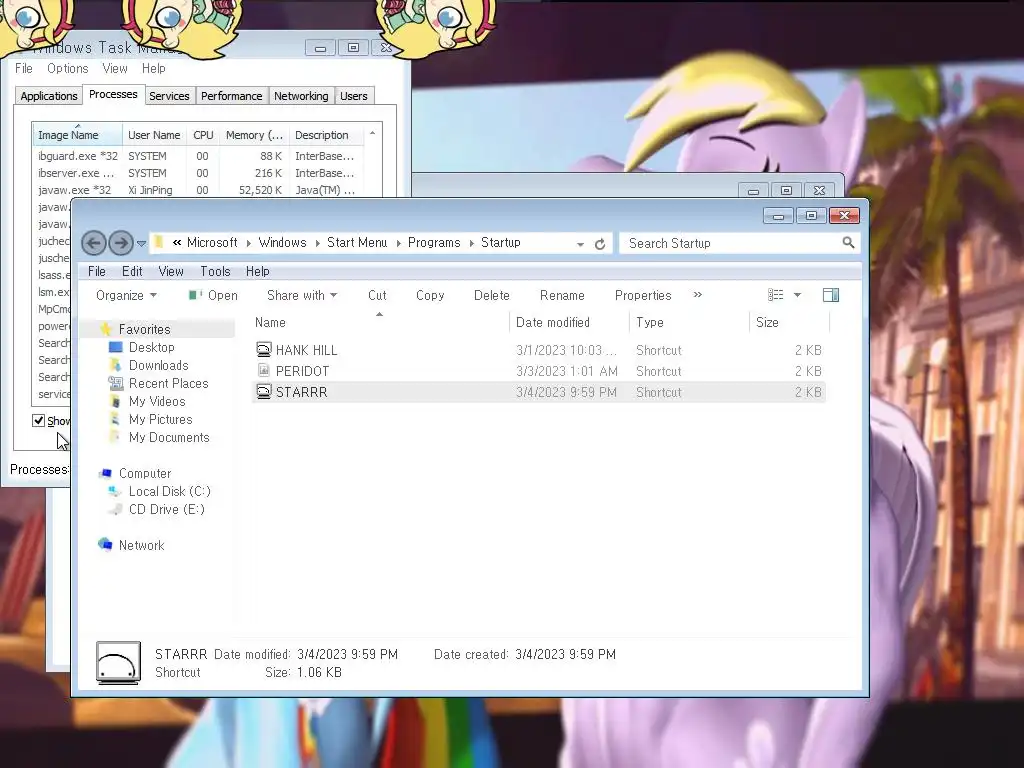This screenshot has width=1024, height=768.
Task: Open My Documents in Favorites
Action: [168, 438]
